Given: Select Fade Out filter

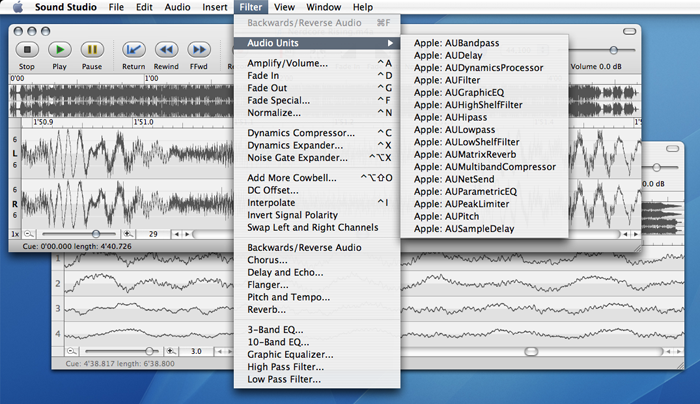Looking at the screenshot, I should click(317, 88).
